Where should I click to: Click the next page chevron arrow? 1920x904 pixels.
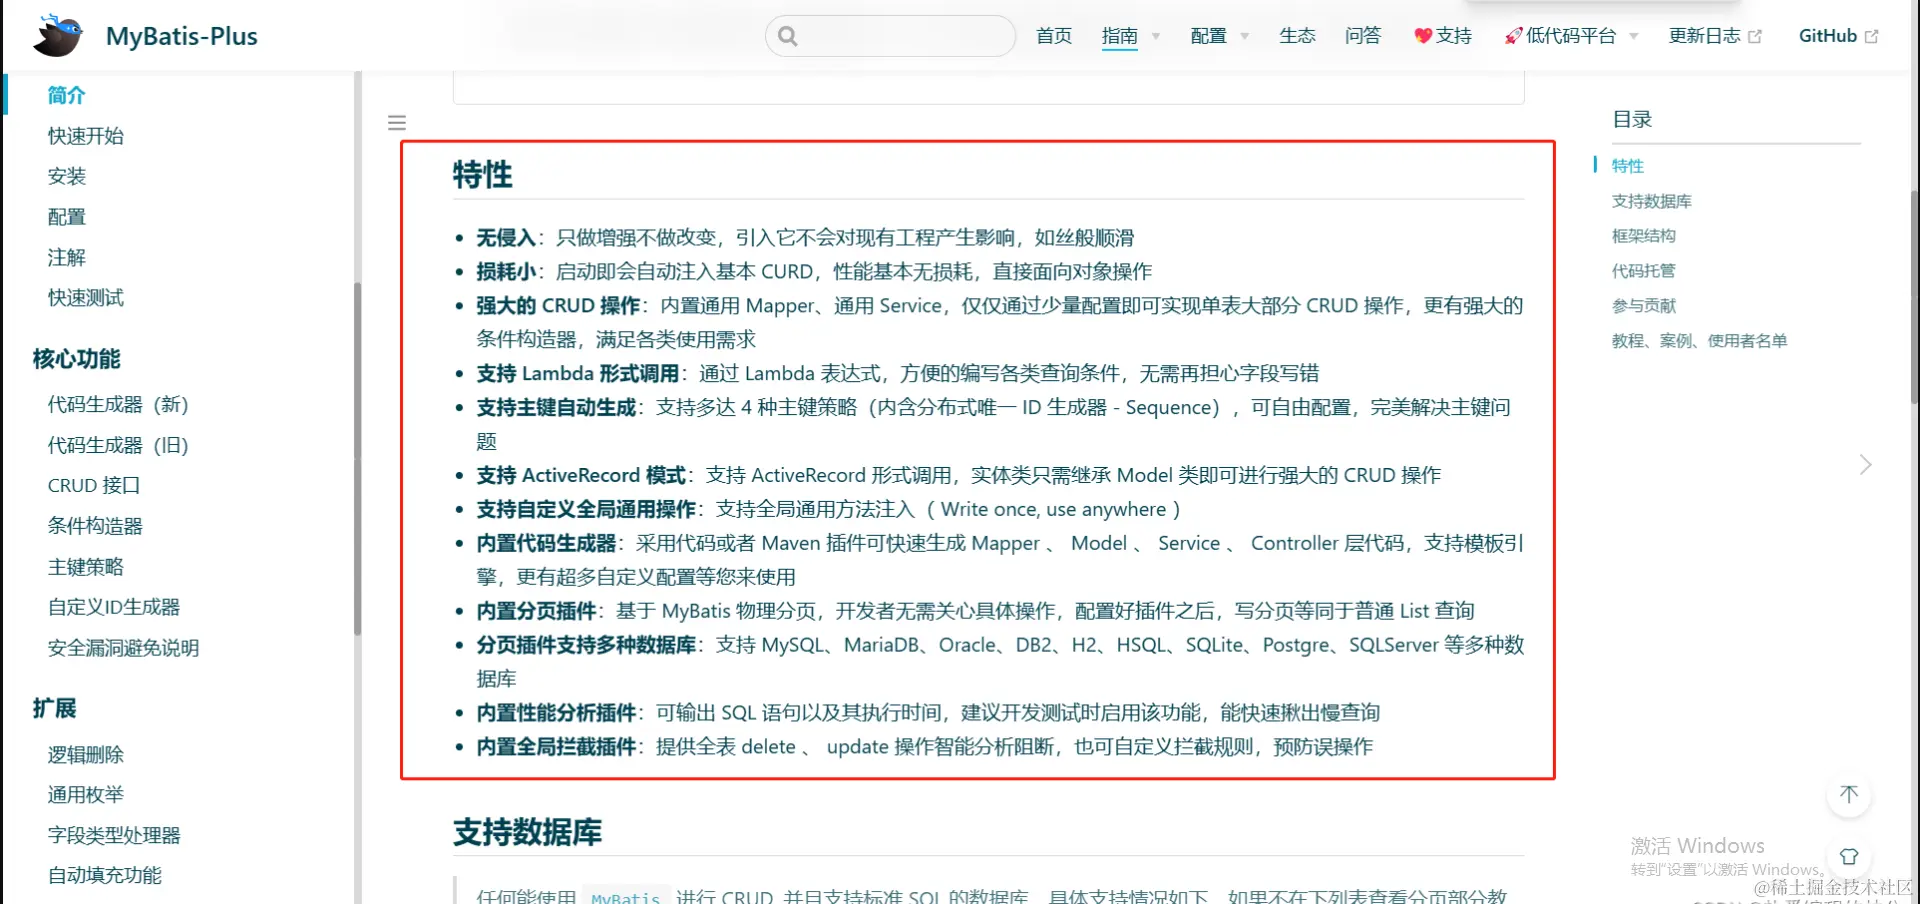[1865, 465]
